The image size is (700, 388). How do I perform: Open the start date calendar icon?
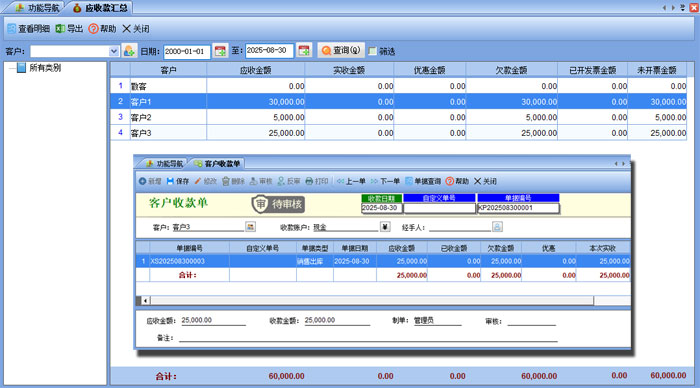coord(220,51)
